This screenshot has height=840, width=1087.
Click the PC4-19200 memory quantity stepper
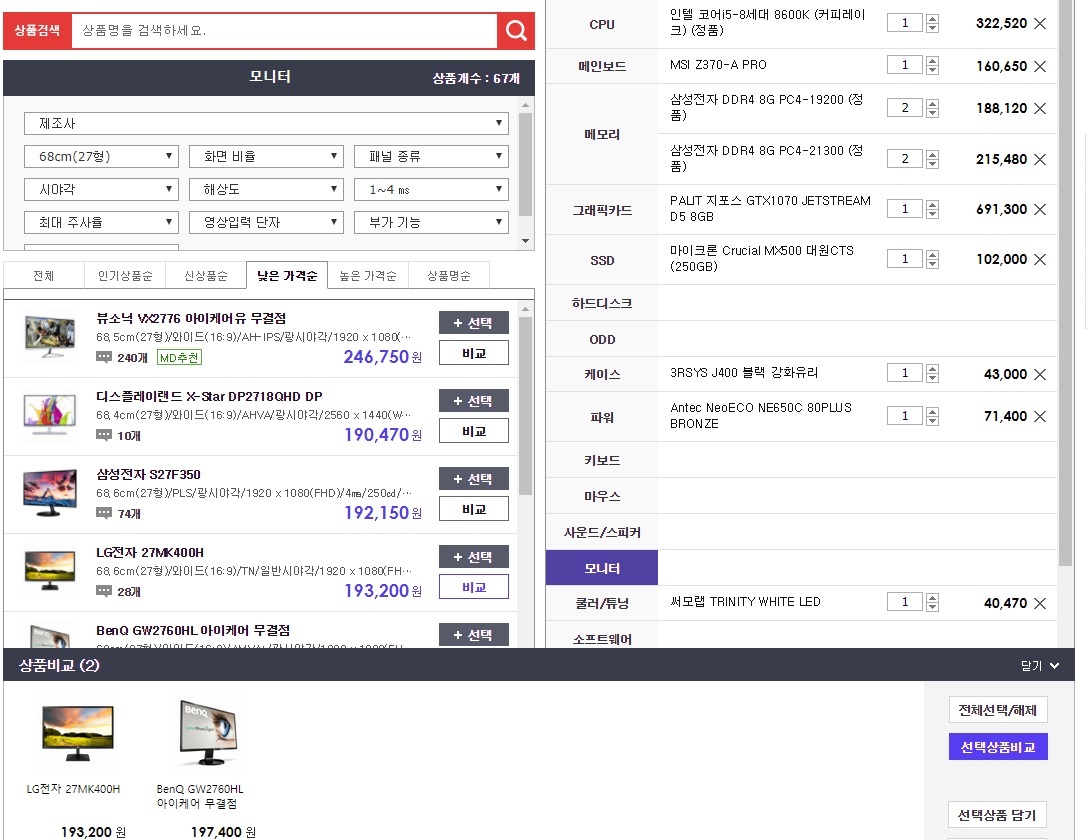click(x=932, y=108)
